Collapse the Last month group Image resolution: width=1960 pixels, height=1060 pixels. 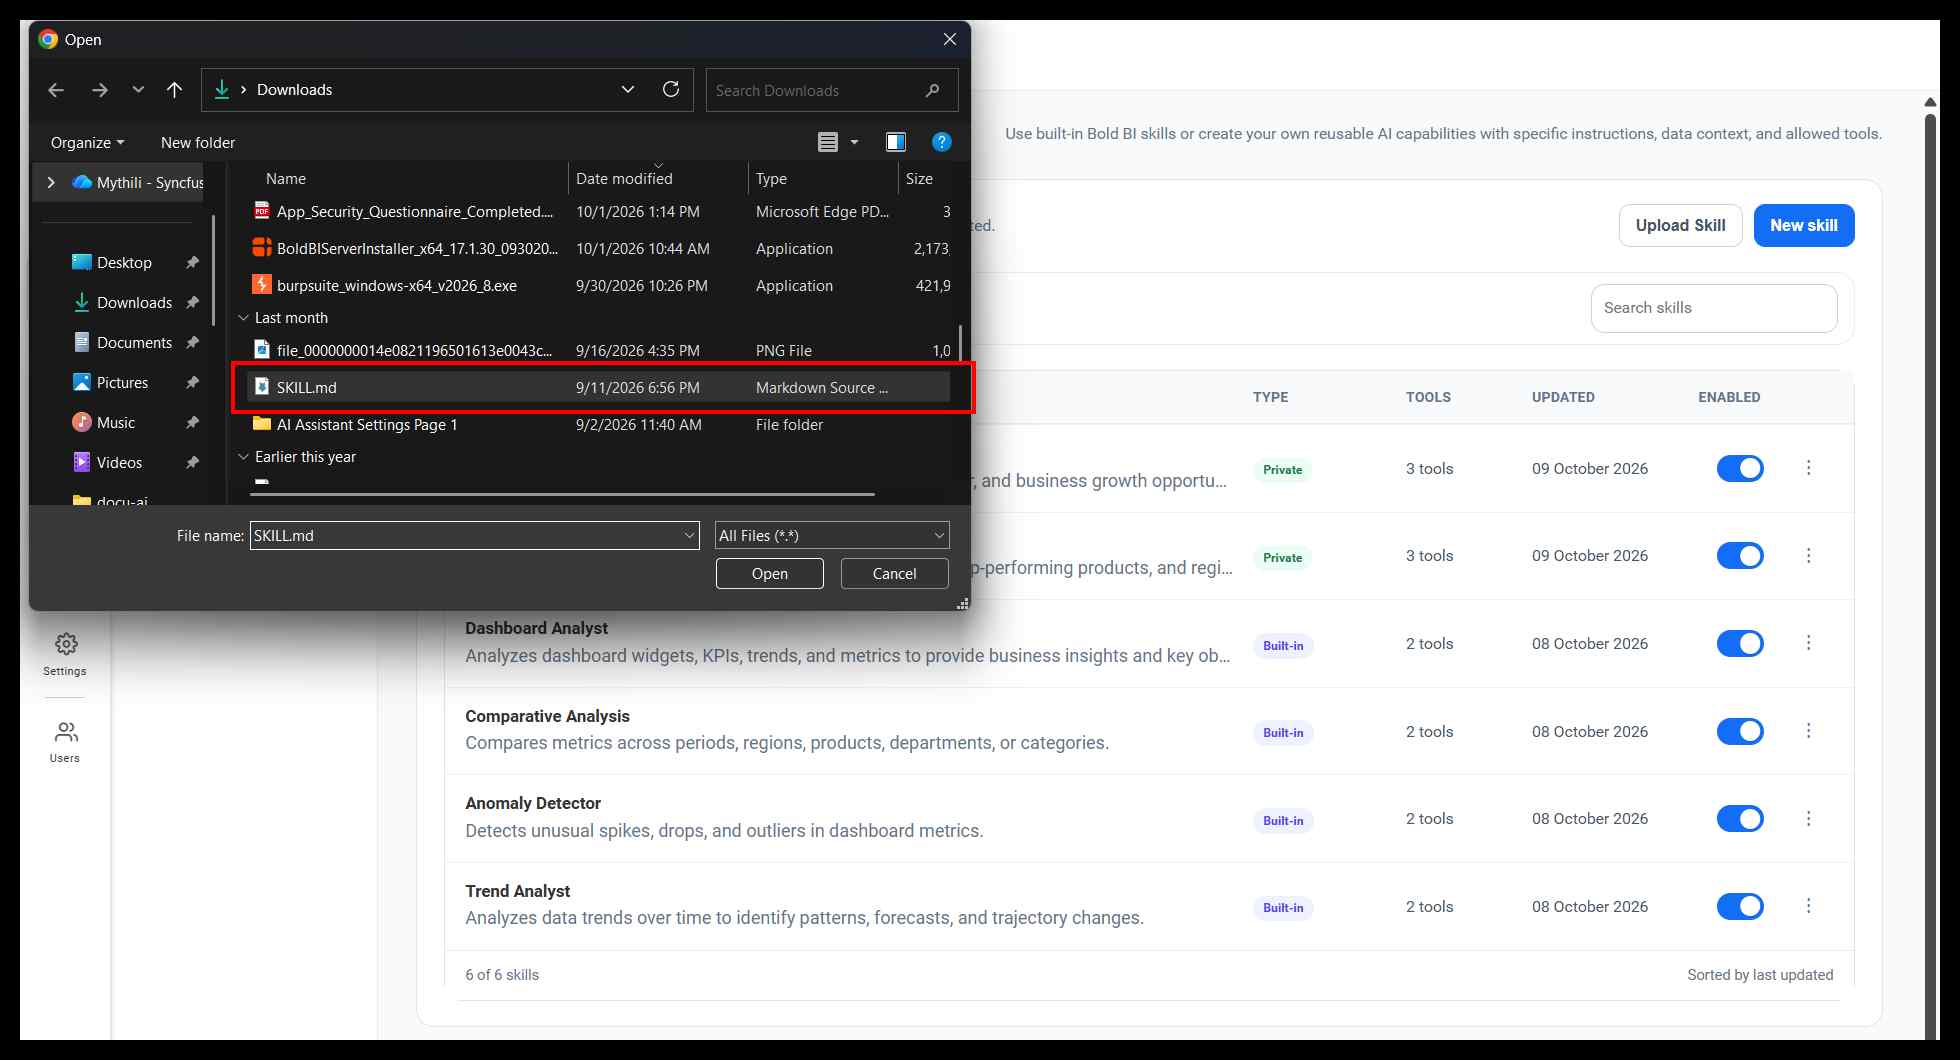click(x=243, y=318)
